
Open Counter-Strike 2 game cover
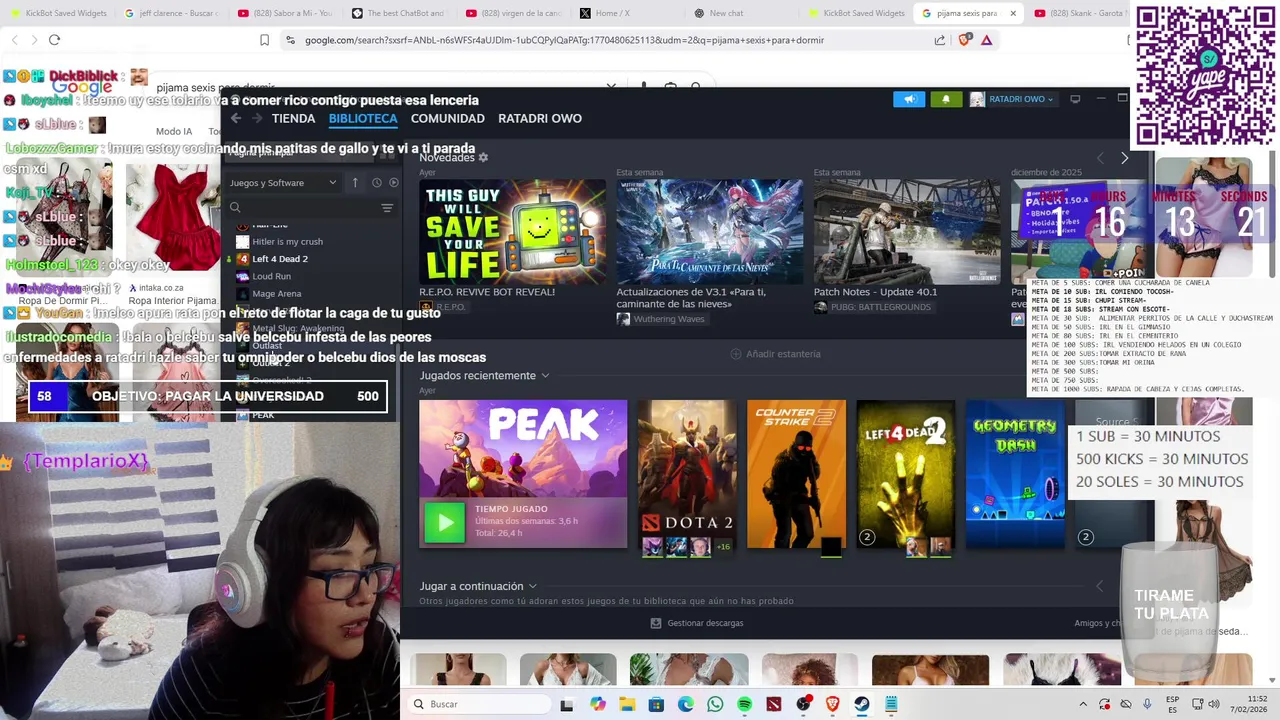click(x=796, y=474)
